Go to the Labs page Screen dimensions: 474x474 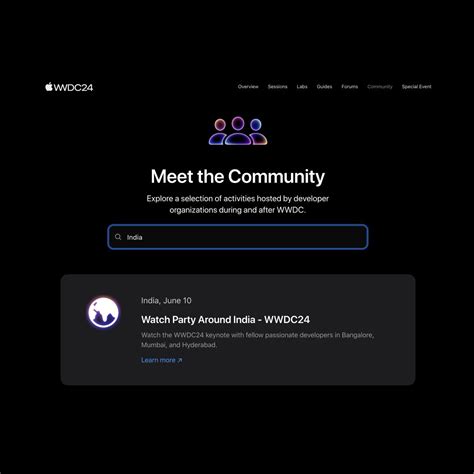click(302, 87)
